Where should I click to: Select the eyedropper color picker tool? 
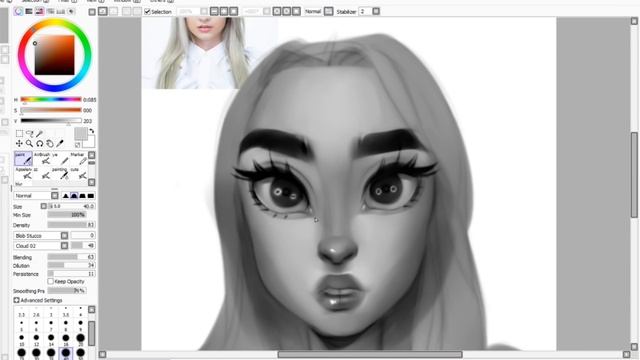(x=60, y=144)
